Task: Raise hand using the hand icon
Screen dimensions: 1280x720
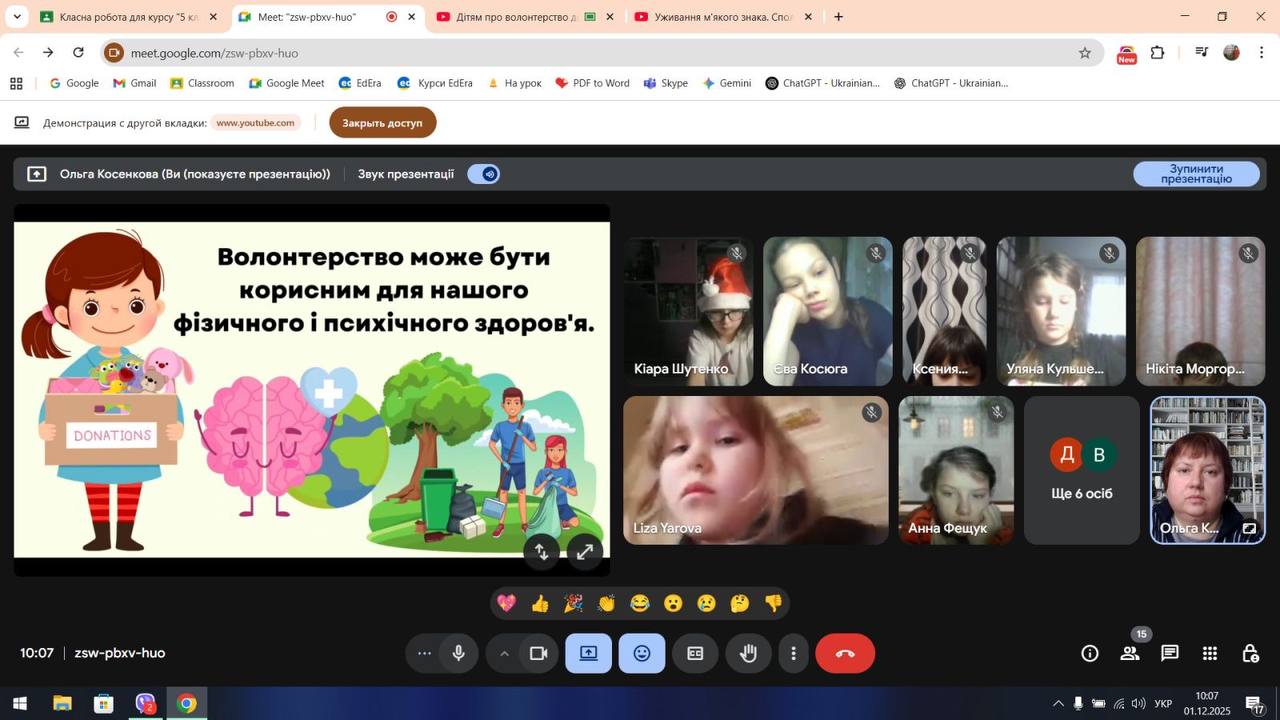Action: click(x=748, y=653)
